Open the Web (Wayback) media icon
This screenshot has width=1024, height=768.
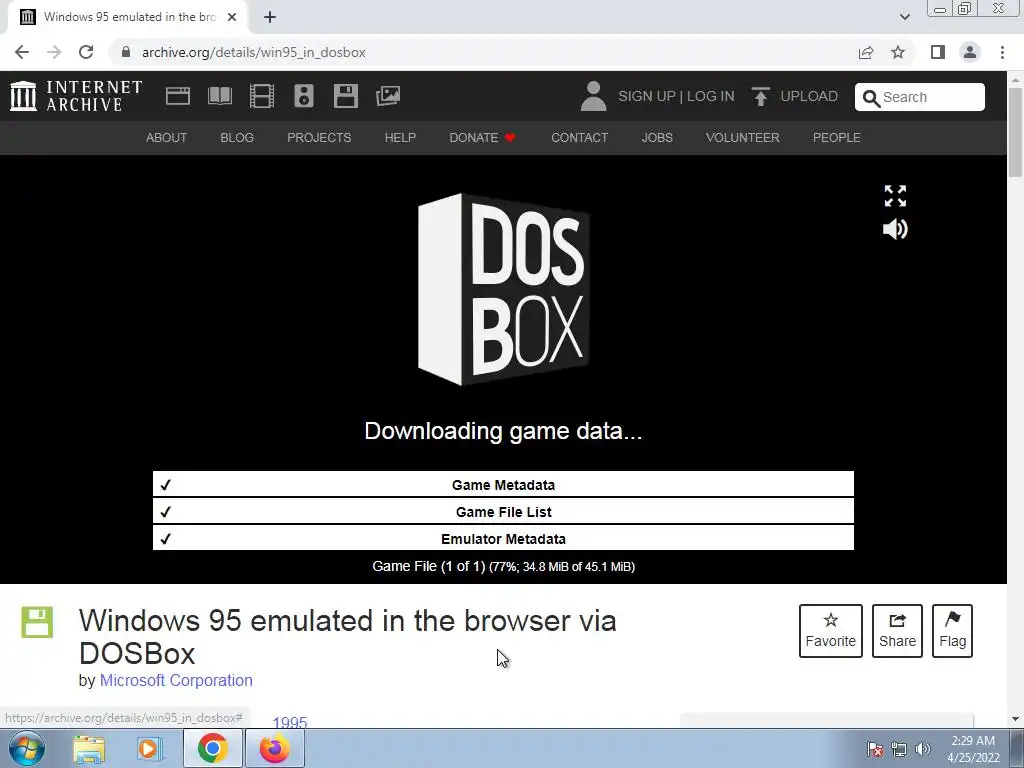[178, 96]
